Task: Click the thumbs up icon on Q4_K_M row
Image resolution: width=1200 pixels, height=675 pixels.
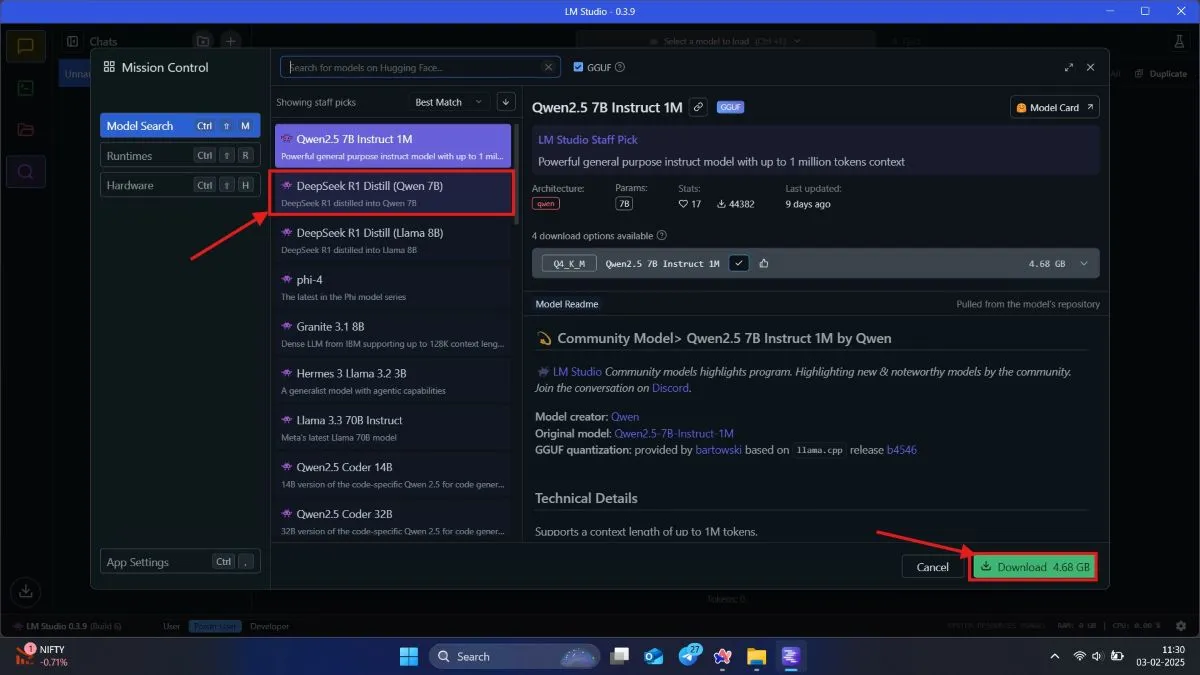Action: point(764,263)
